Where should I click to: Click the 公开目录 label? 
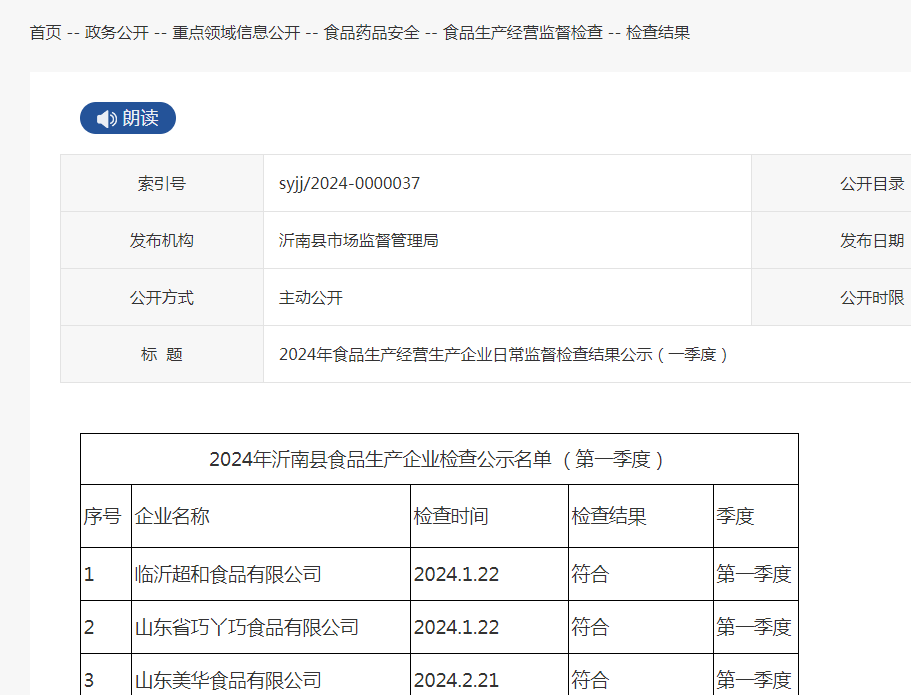tap(872, 184)
